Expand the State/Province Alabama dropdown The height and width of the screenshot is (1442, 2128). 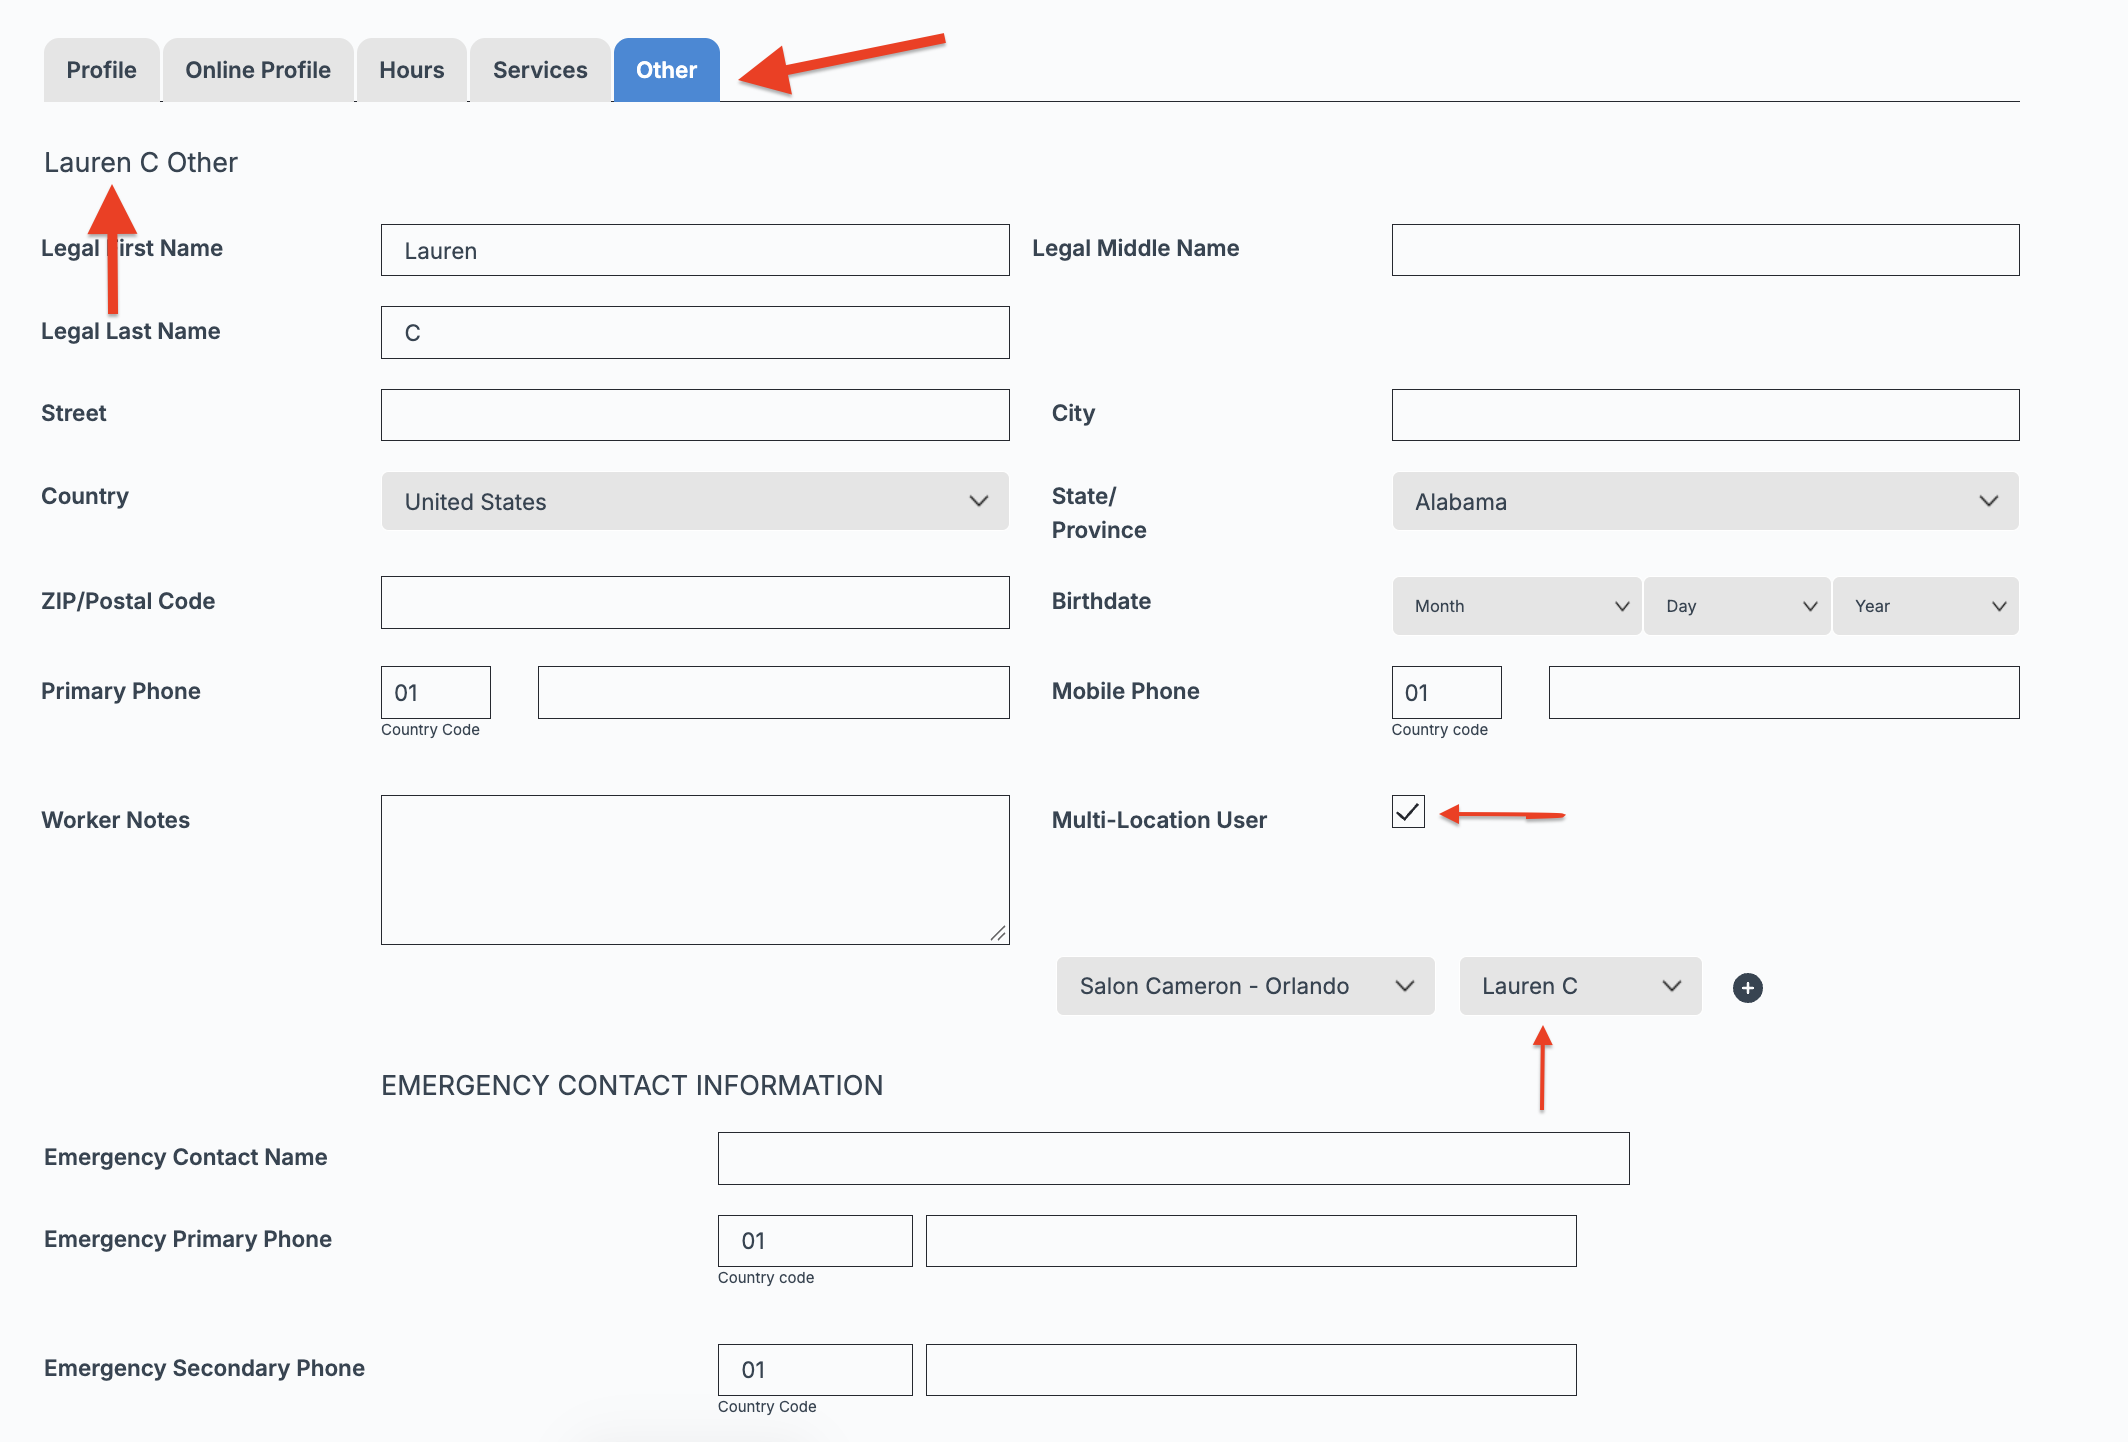[1705, 501]
